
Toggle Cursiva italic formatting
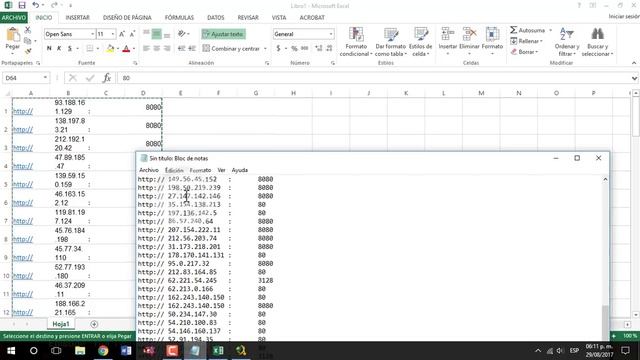59,48
